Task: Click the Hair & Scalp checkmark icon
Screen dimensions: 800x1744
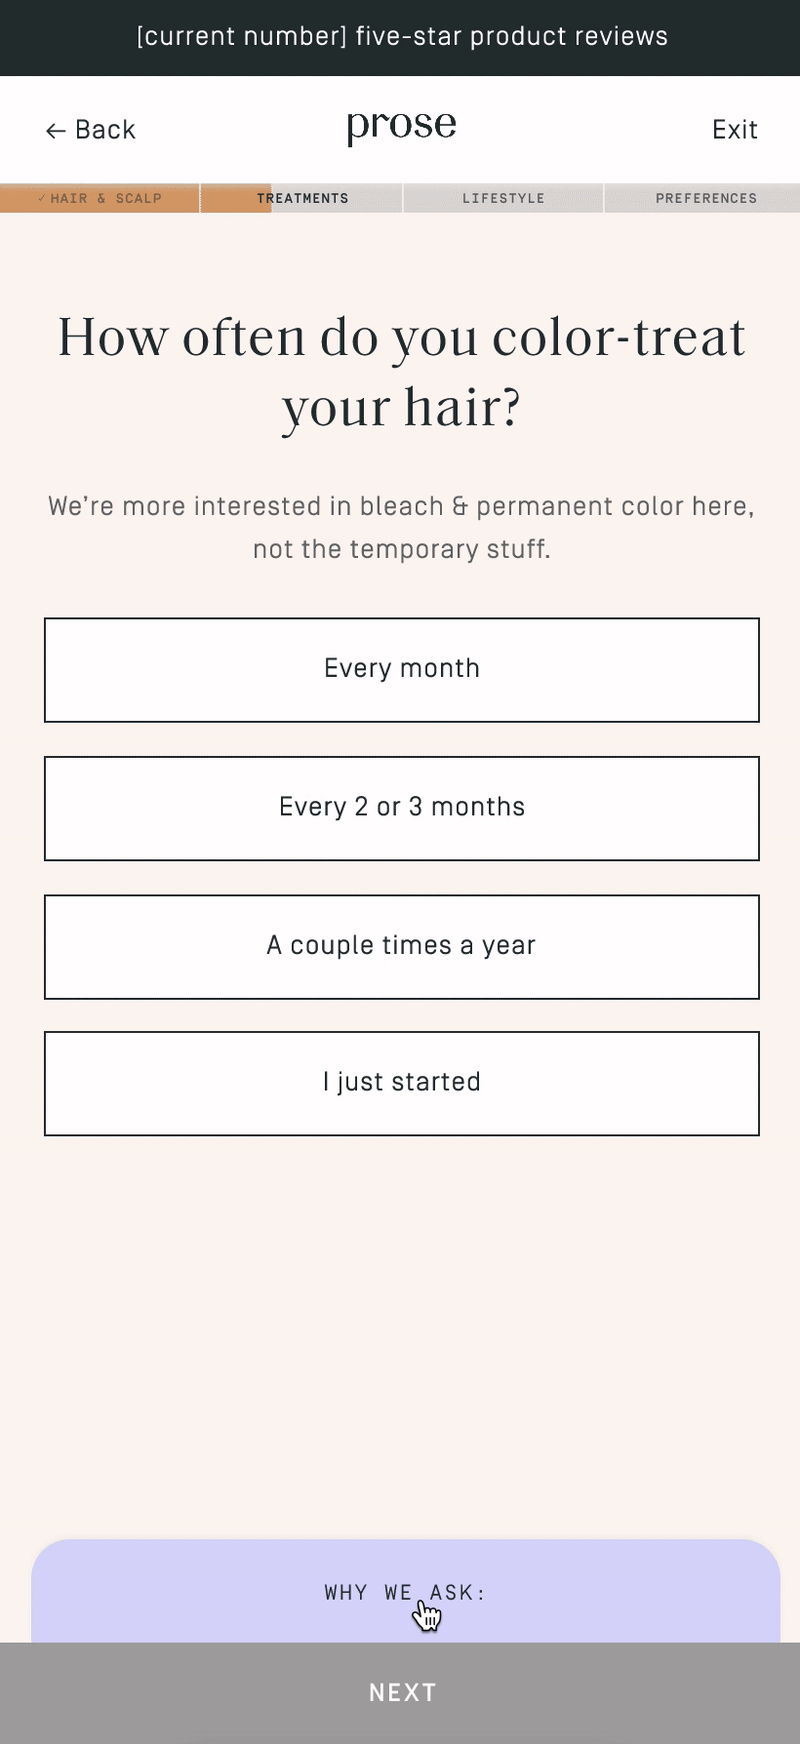Action: point(42,198)
